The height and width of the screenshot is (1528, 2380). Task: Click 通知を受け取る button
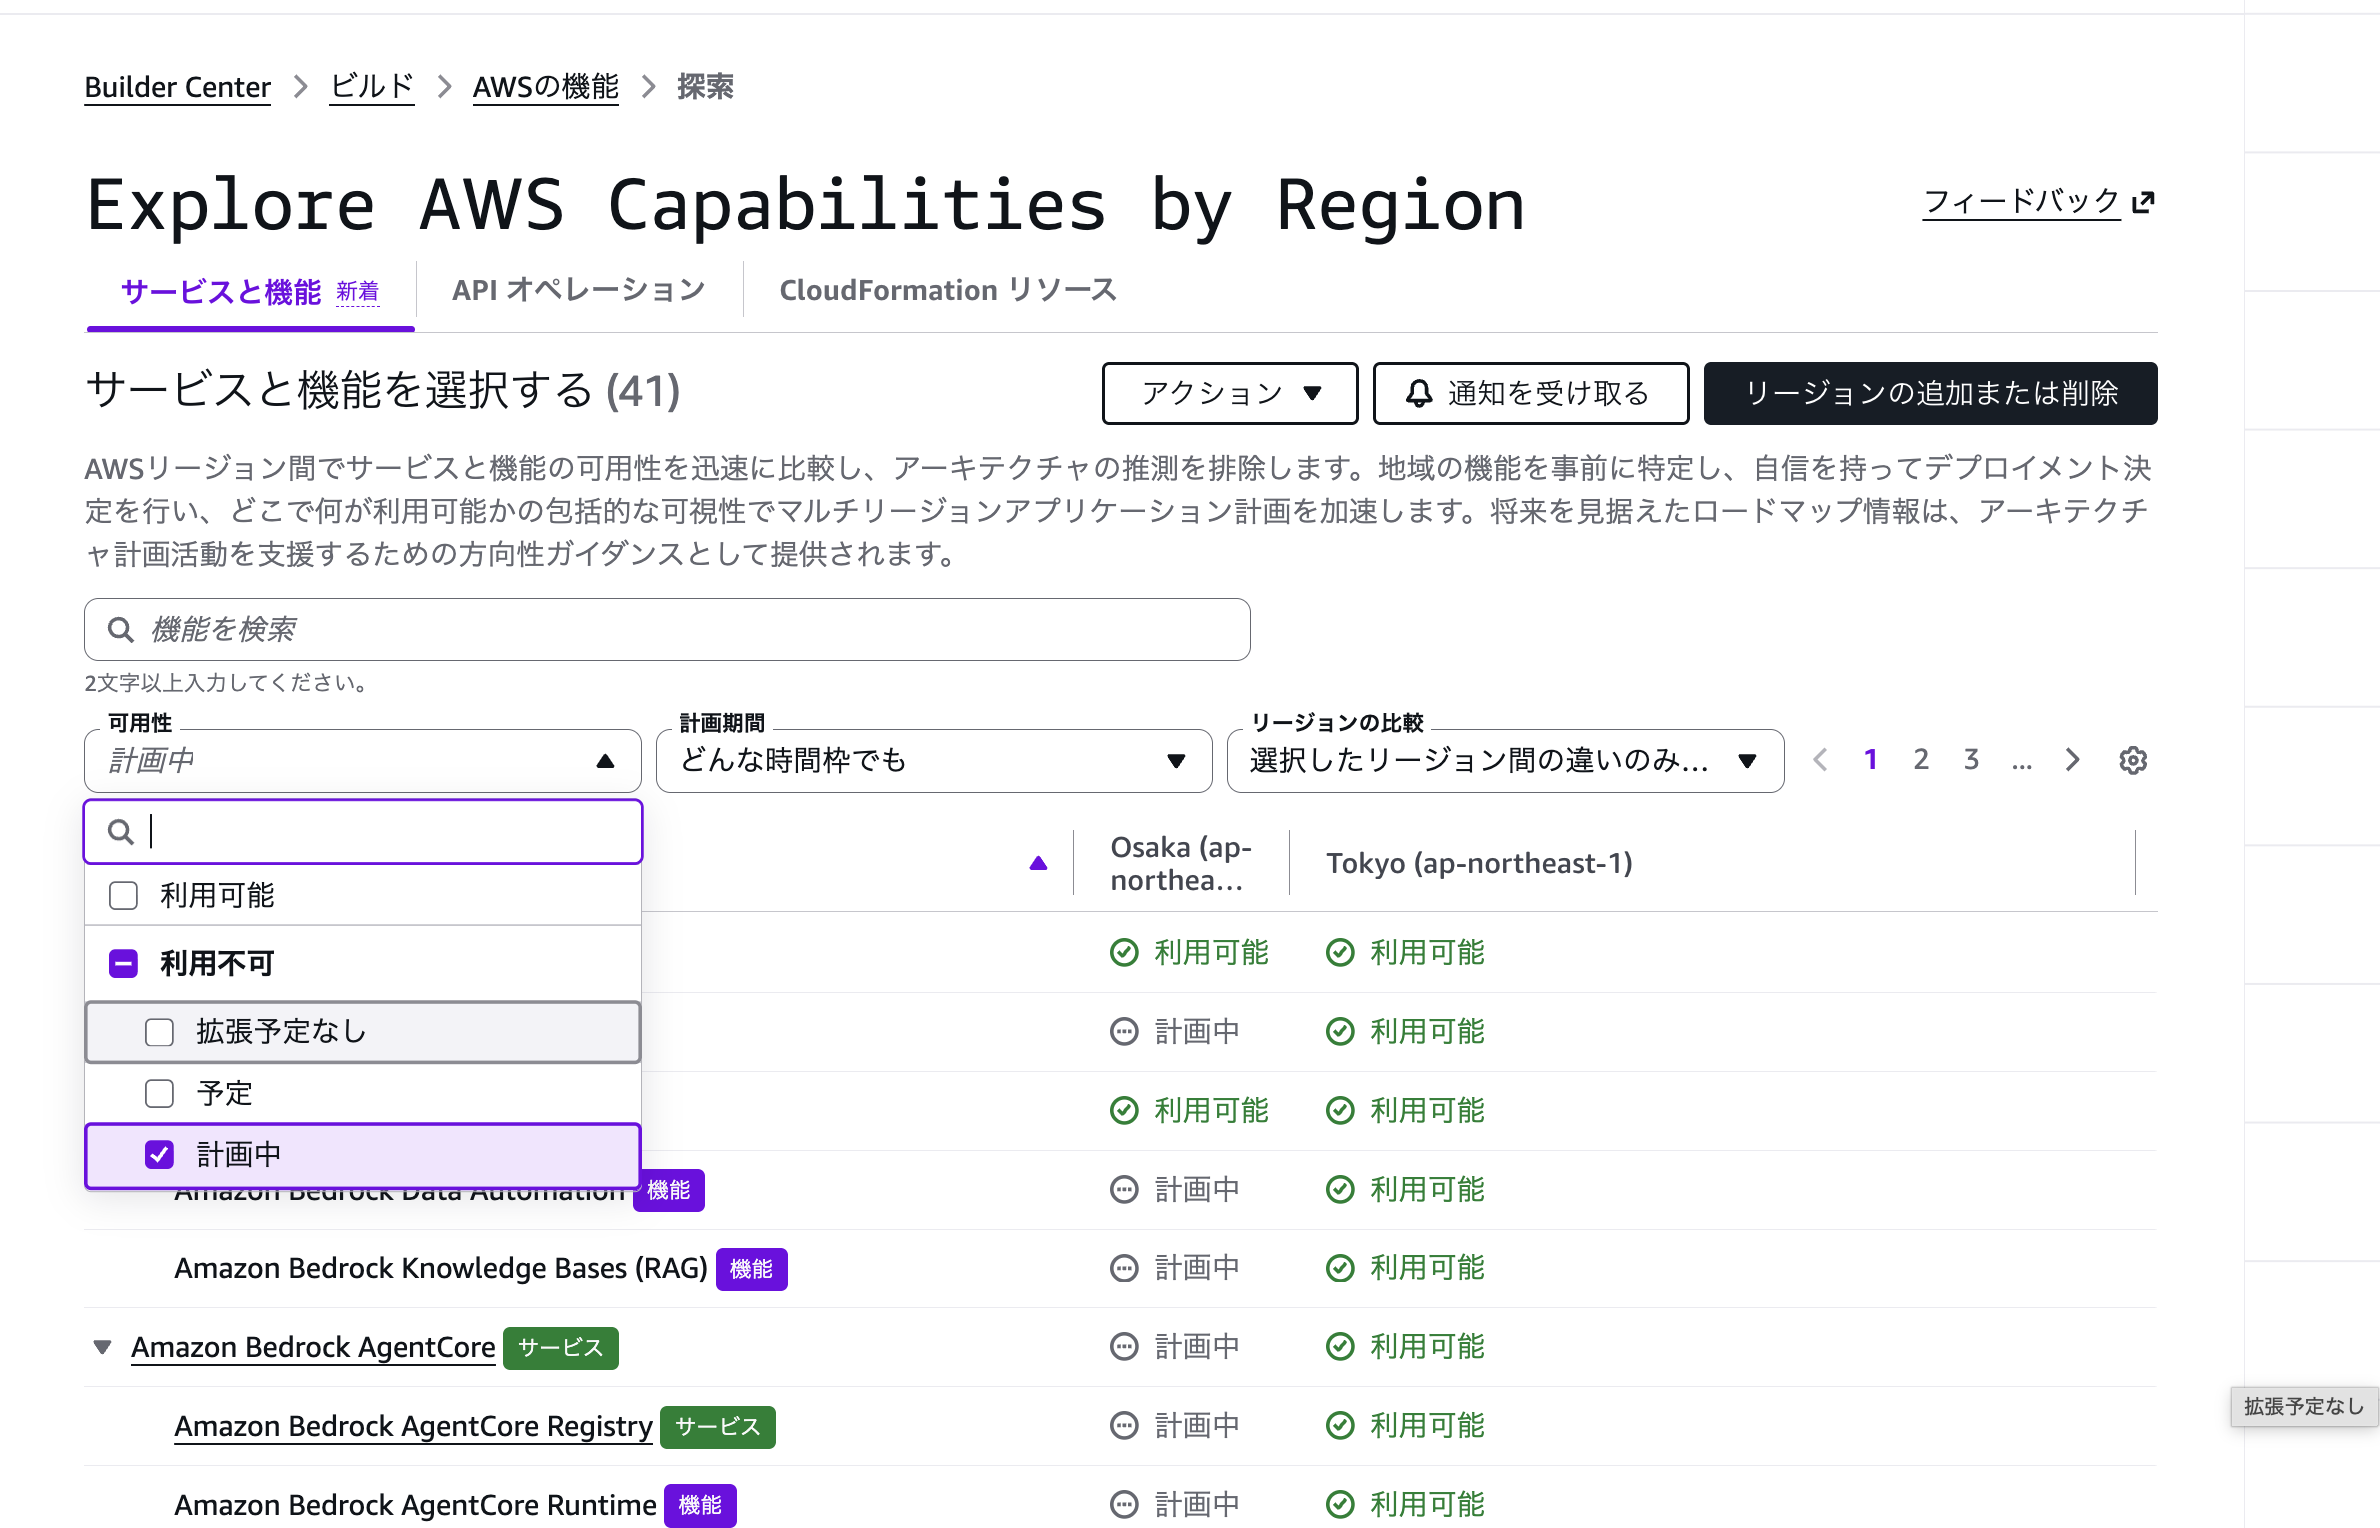coord(1530,393)
